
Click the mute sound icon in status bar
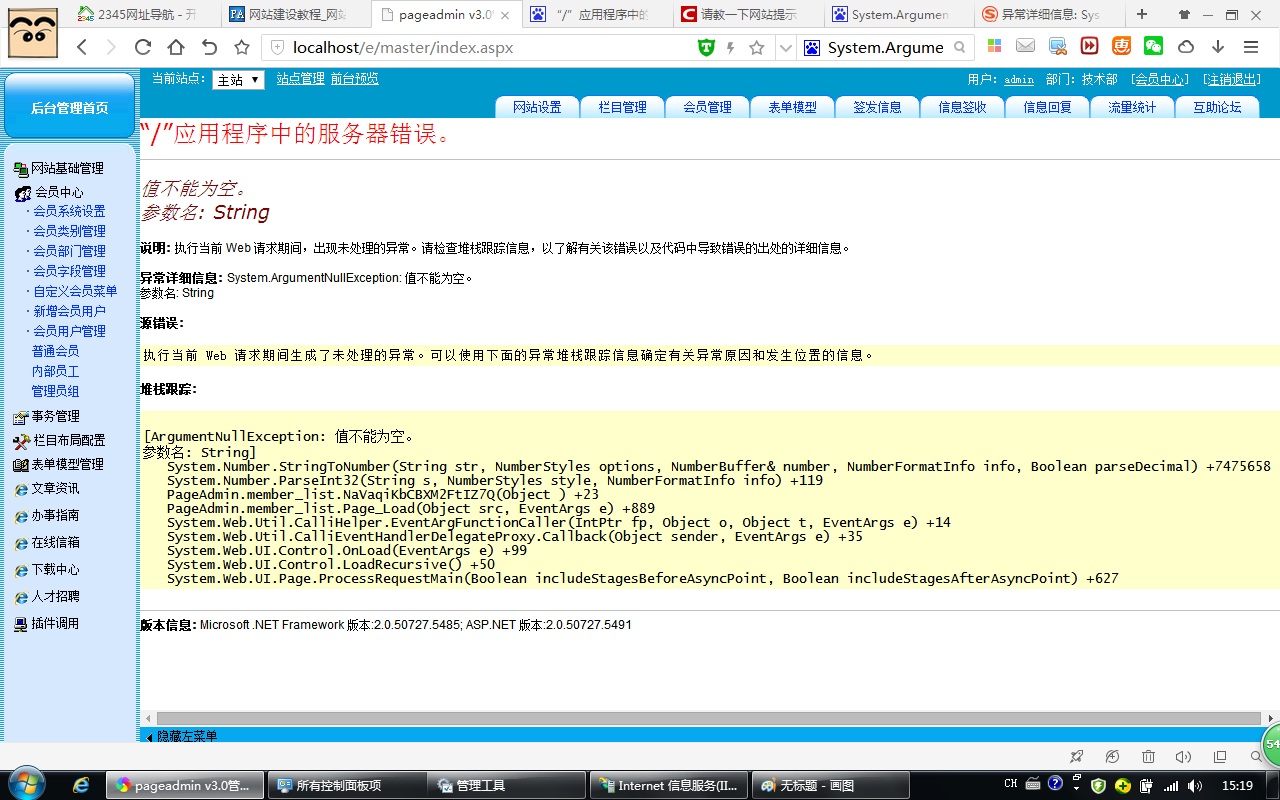click(x=1183, y=757)
